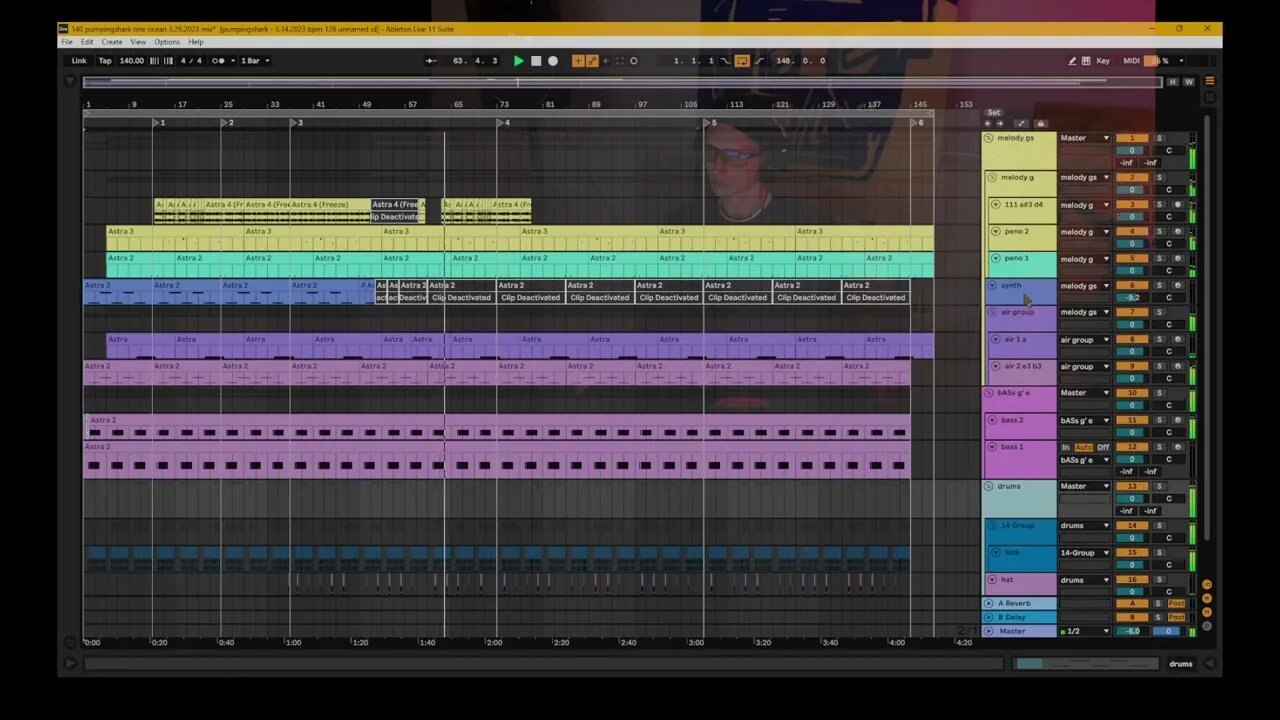Screen dimensions: 1280x720
Task: Open the Help menu
Action: click(196, 42)
